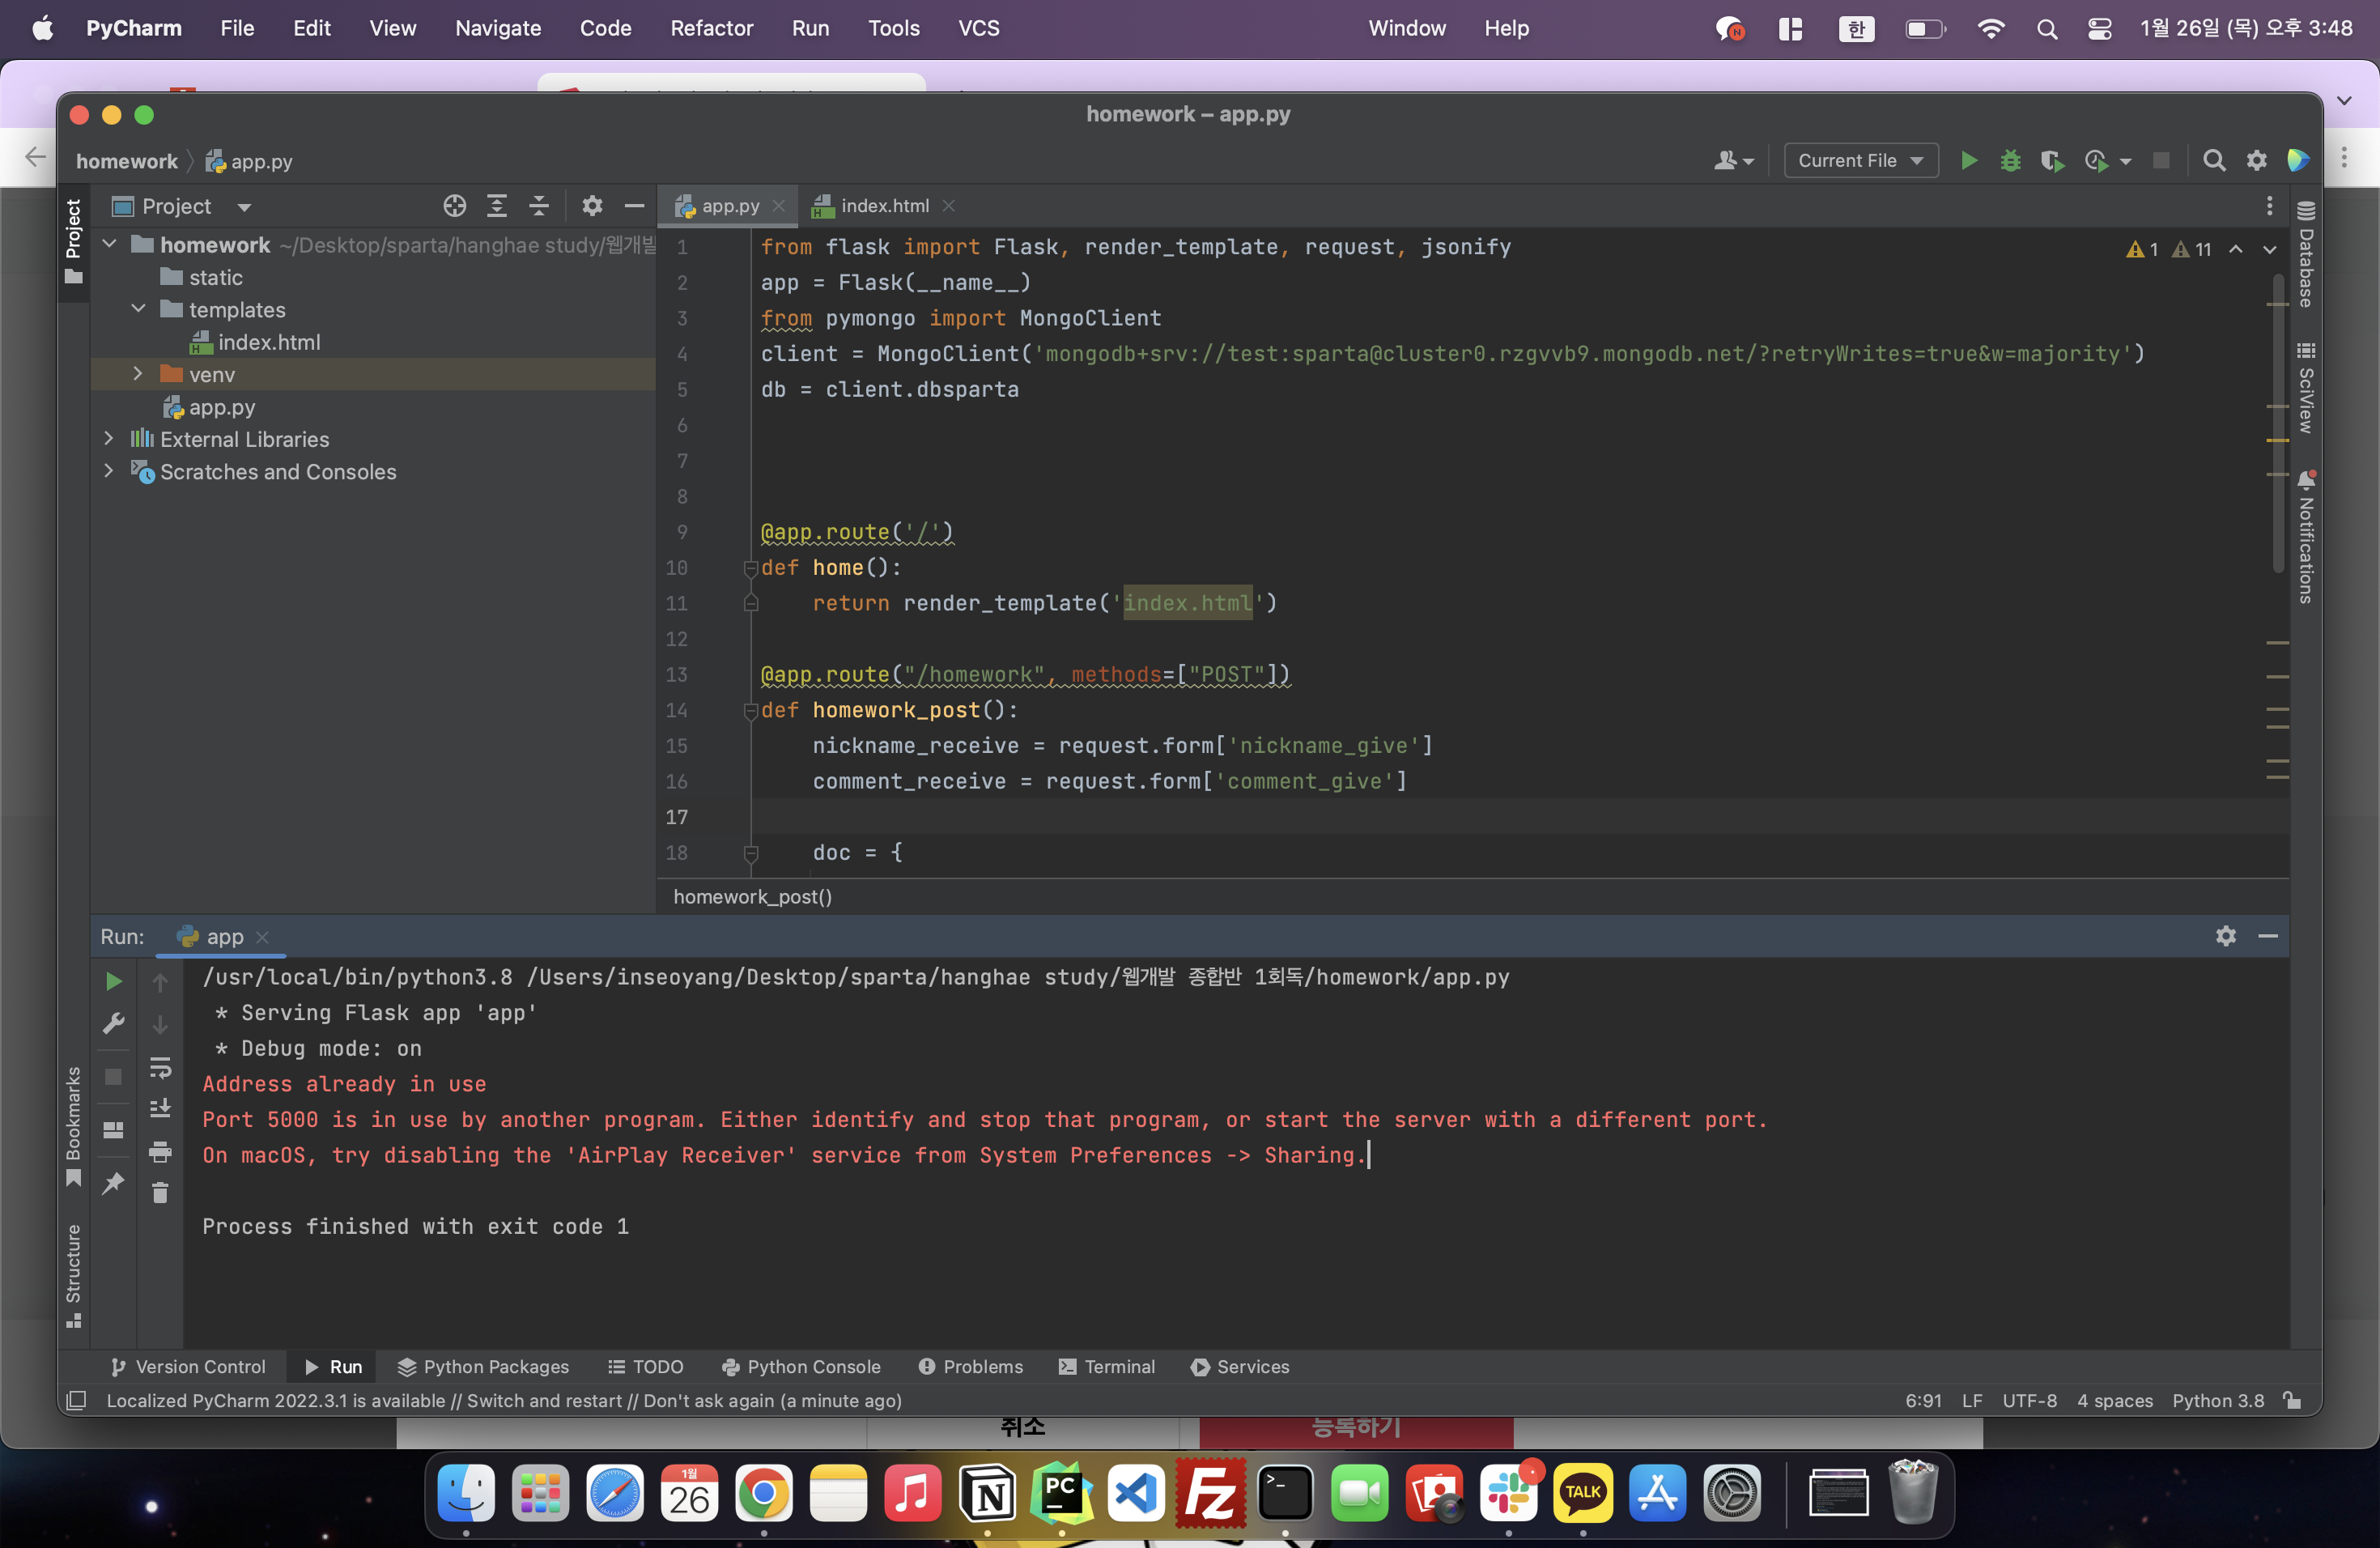The image size is (2380, 1548).
Task: Hide the Run panel with minus icon
Action: (x=2268, y=936)
